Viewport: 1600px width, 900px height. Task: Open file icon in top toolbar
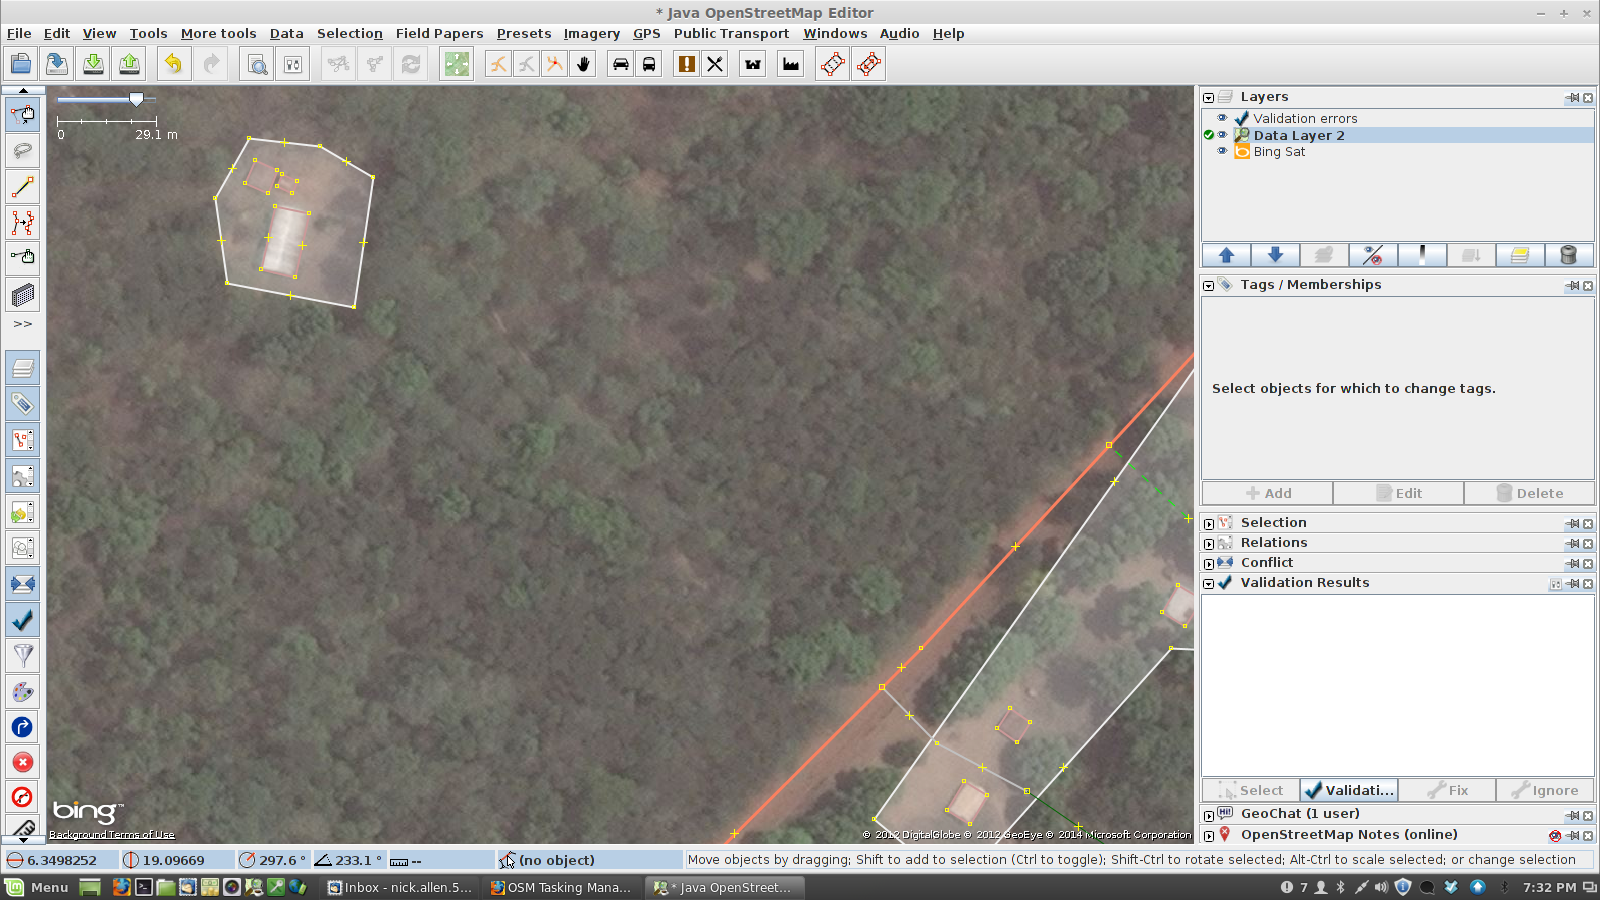21,64
